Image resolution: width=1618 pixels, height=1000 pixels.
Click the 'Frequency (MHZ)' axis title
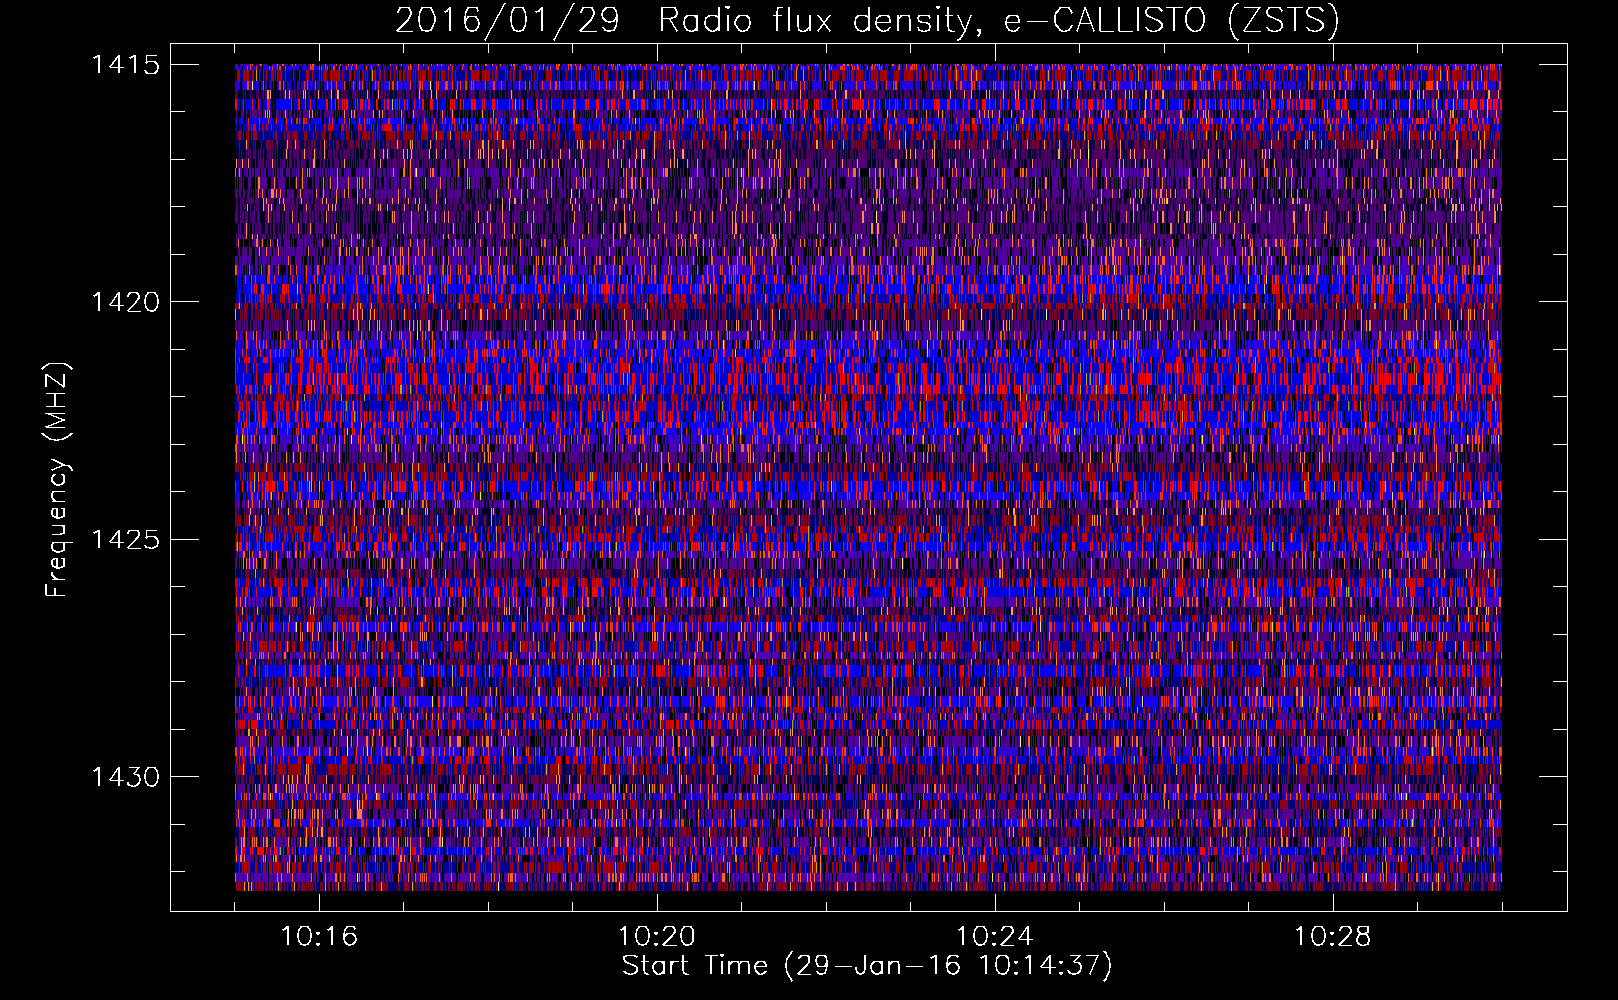coord(58,479)
